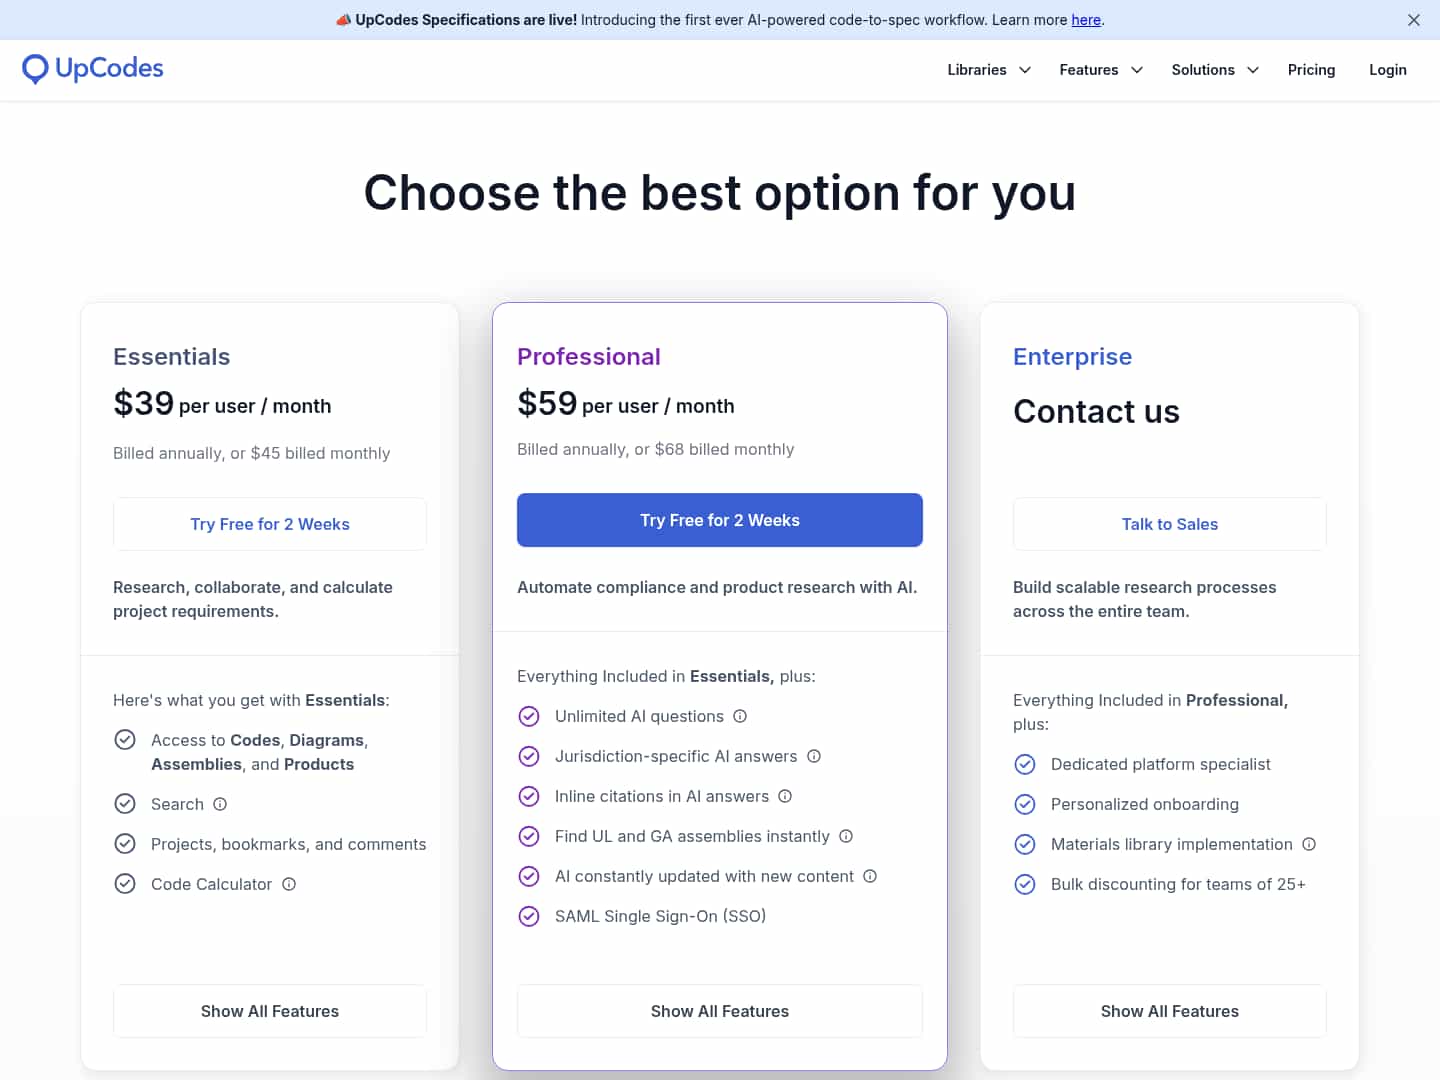Click info icon next to Search

tap(220, 804)
